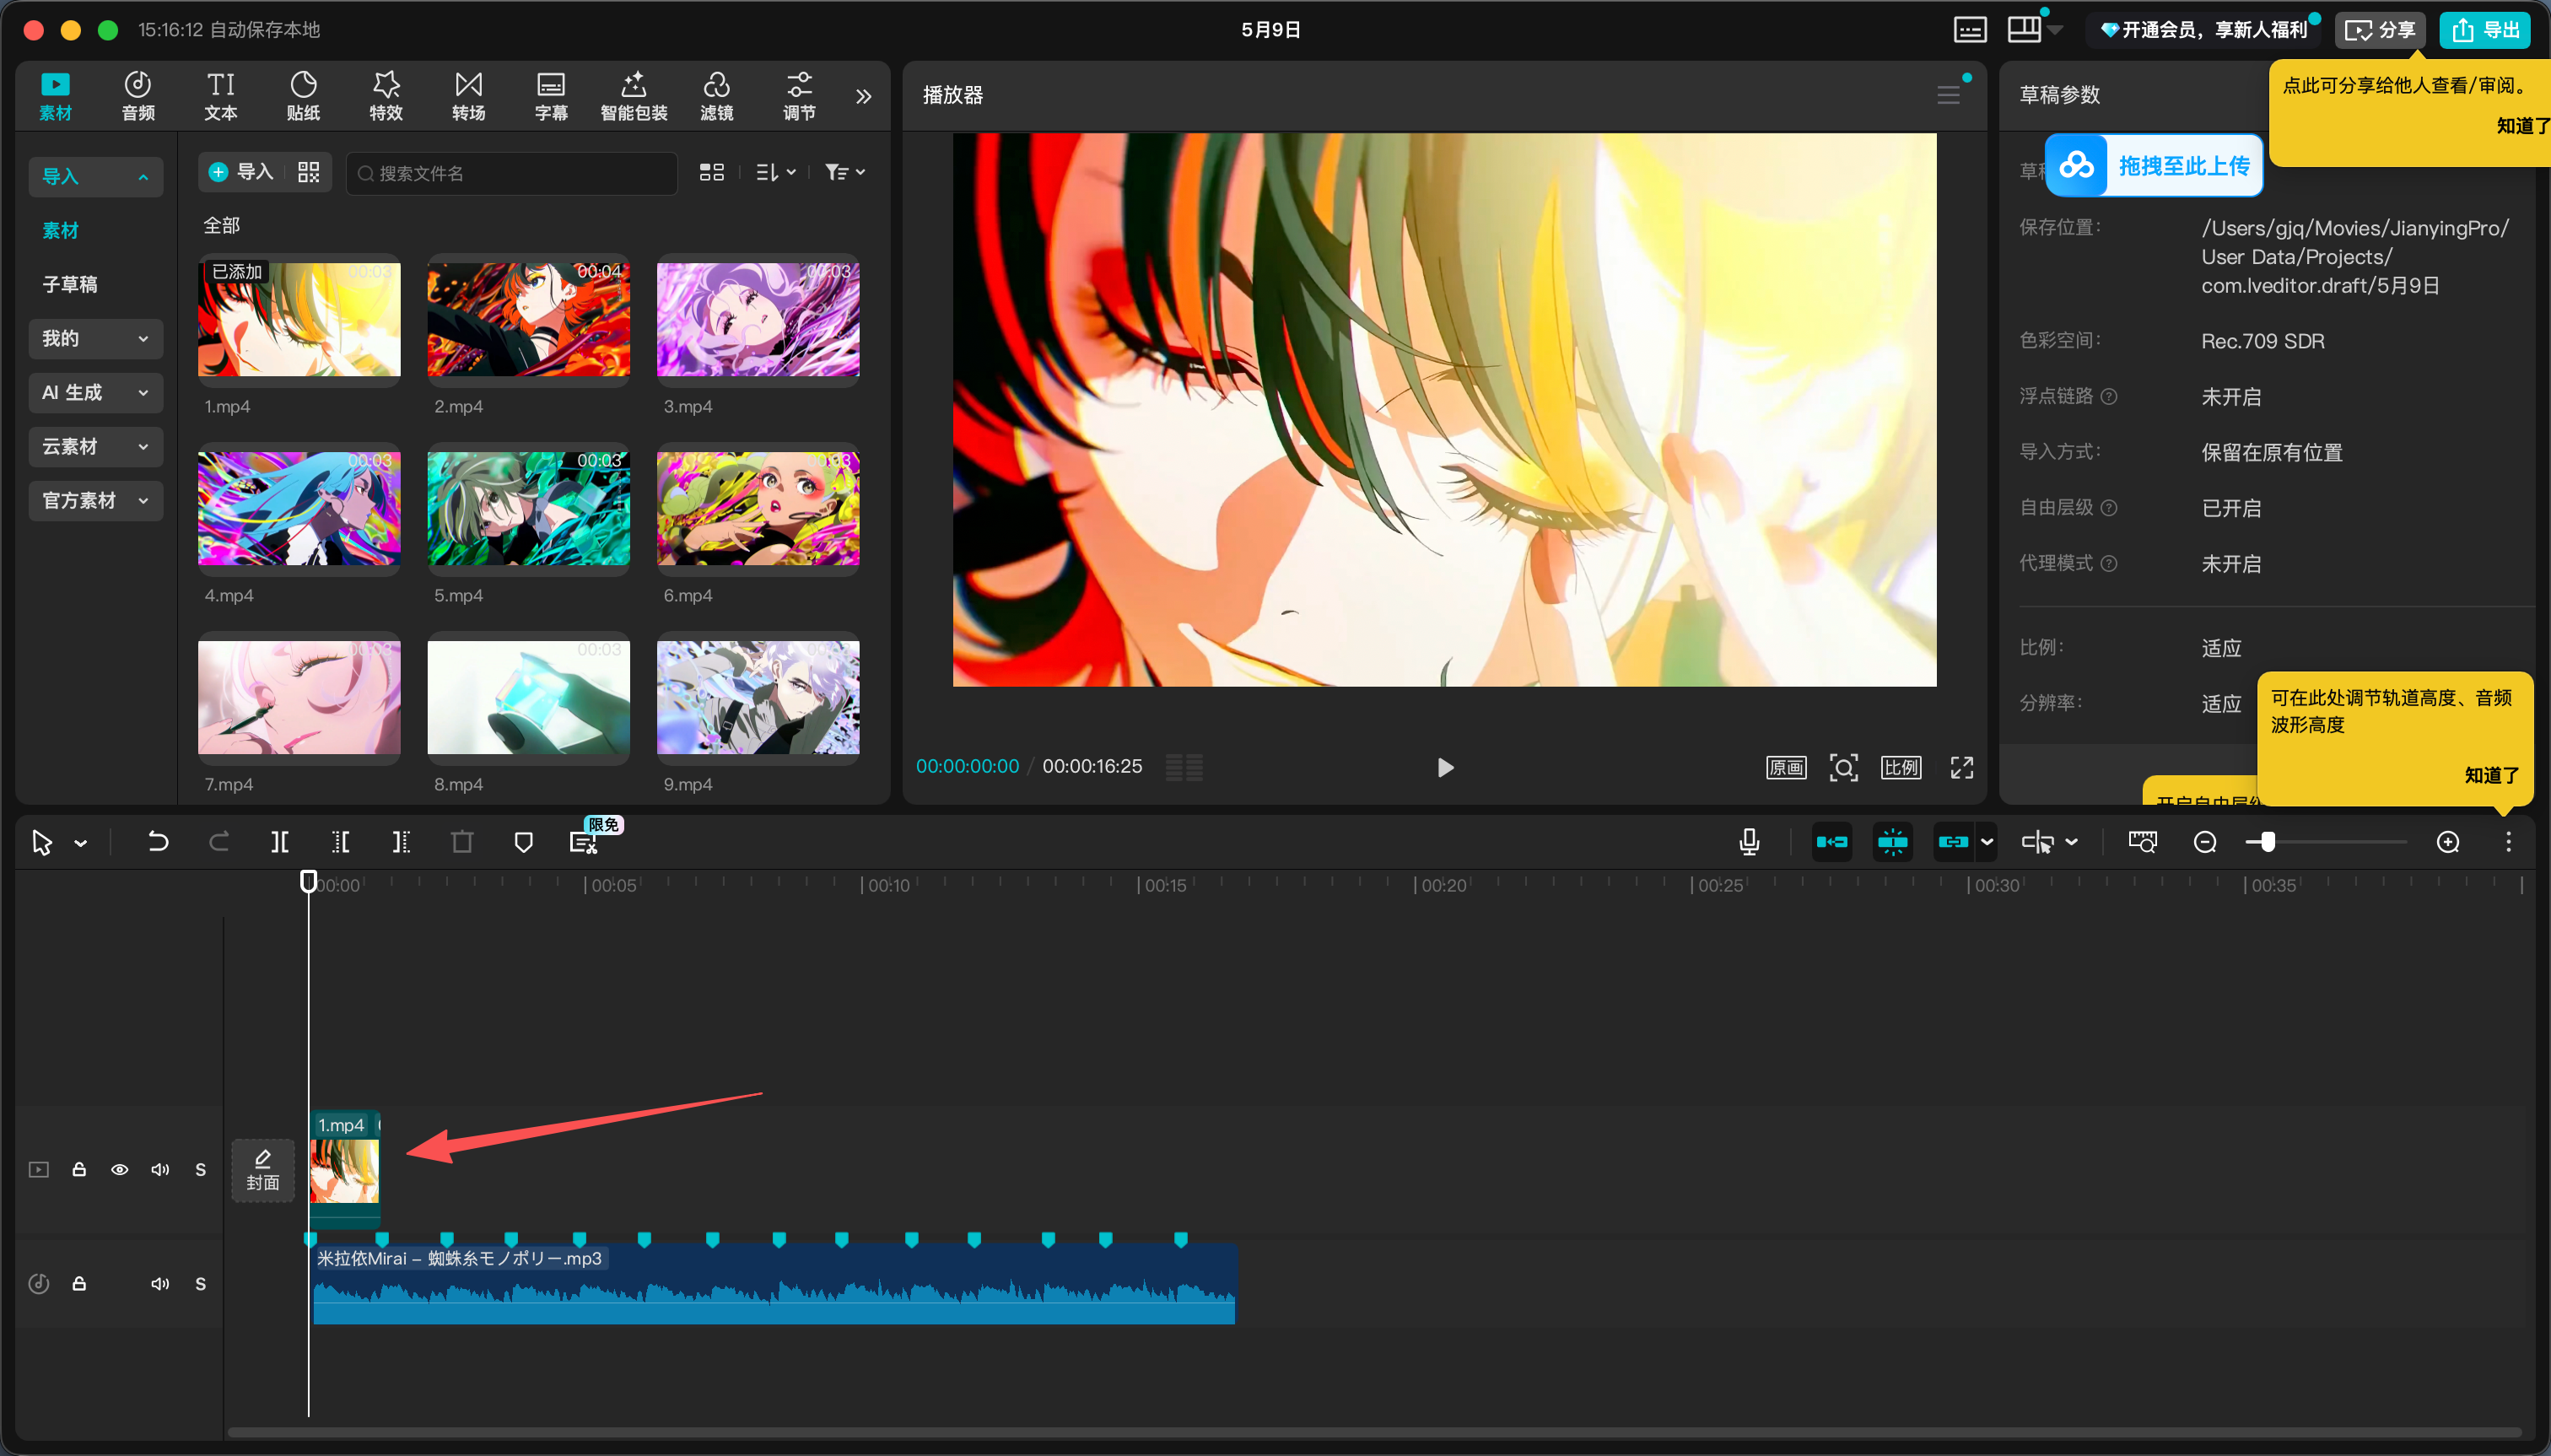Image resolution: width=2551 pixels, height=1456 pixels.
Task: Zoom in the timeline with plus icon
Action: pyautogui.click(x=2448, y=842)
